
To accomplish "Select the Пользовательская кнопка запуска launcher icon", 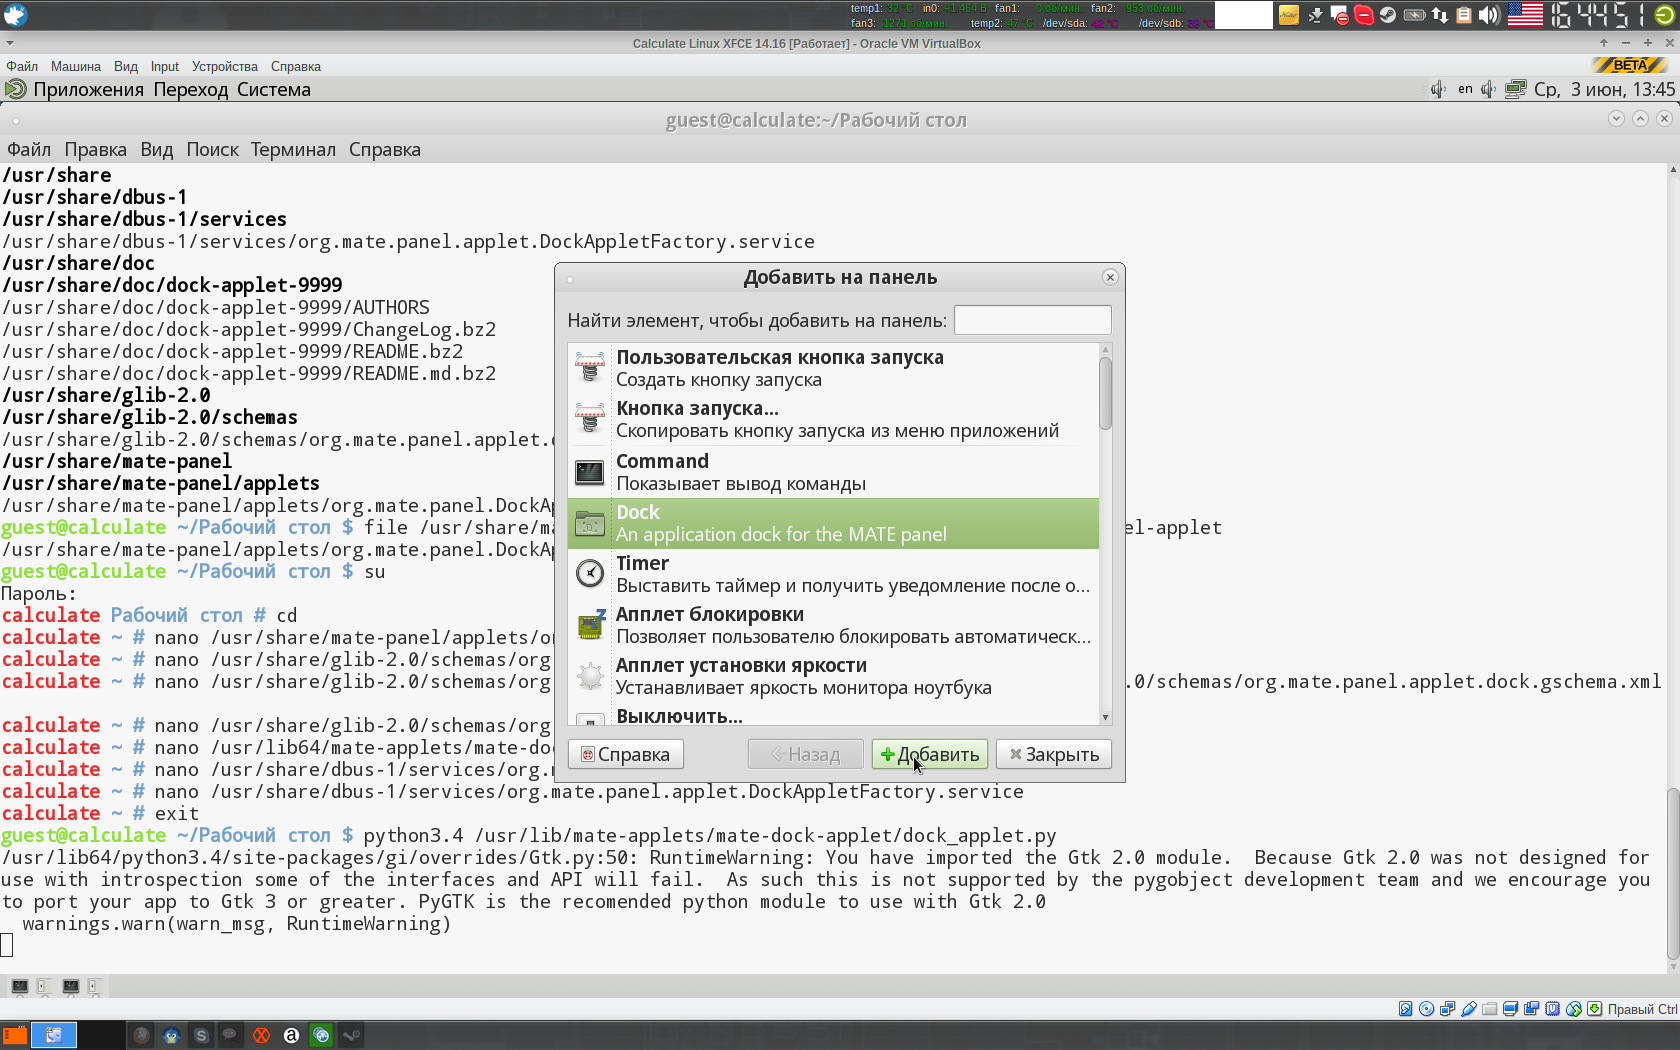I will click(589, 367).
